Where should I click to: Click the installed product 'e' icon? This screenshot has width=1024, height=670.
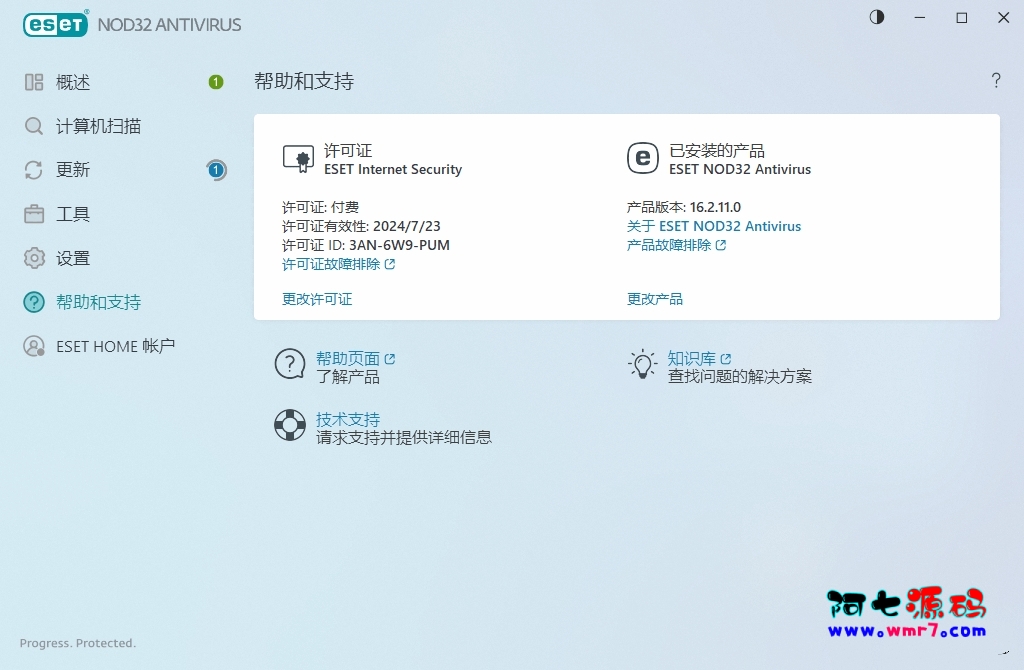pyautogui.click(x=643, y=158)
